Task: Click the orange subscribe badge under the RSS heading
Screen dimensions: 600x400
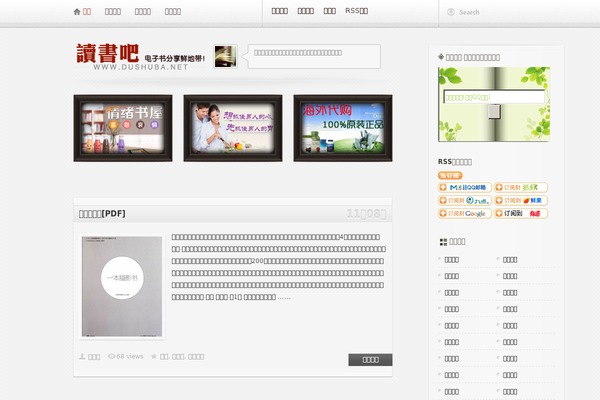Action: pos(450,175)
